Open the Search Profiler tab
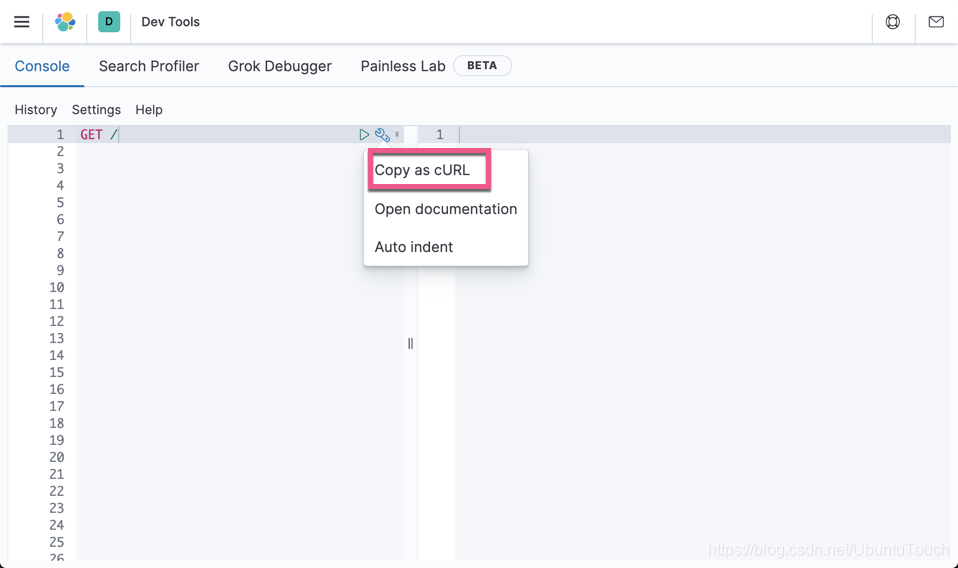958x568 pixels. click(x=149, y=66)
